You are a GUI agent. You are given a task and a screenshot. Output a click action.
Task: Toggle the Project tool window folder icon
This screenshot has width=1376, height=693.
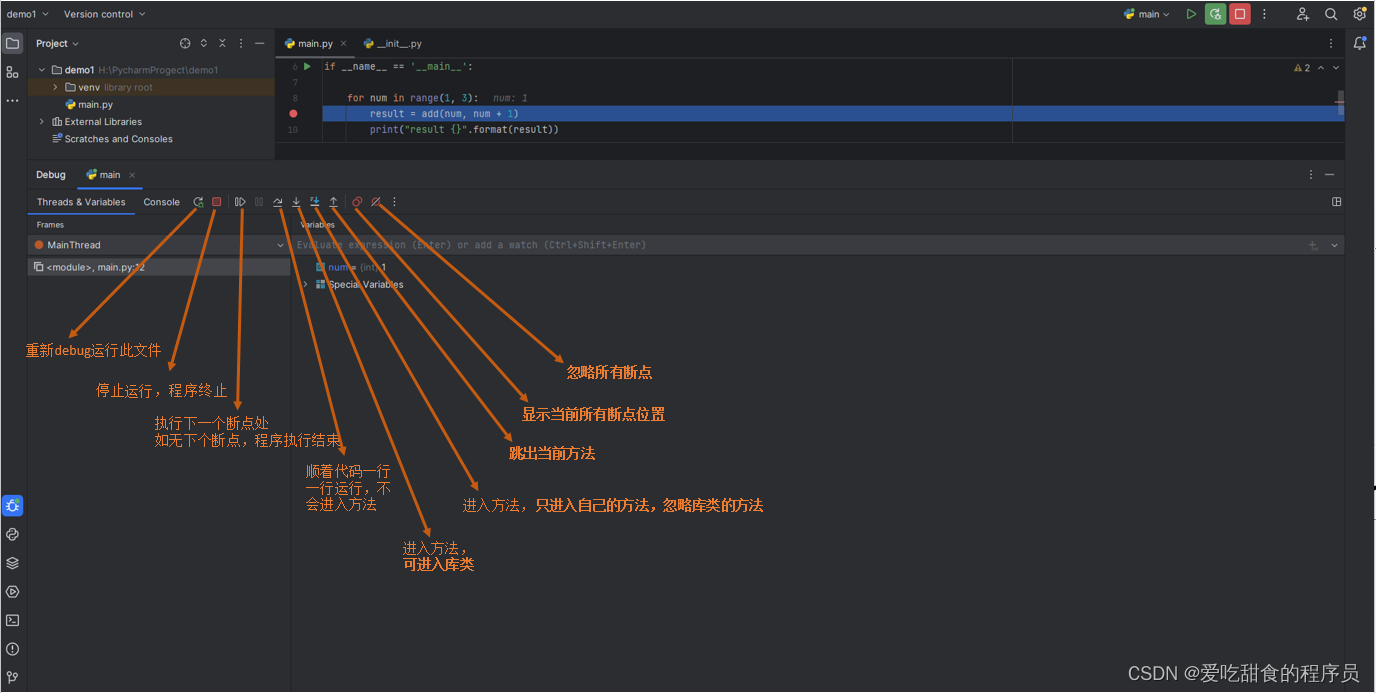tap(12, 43)
